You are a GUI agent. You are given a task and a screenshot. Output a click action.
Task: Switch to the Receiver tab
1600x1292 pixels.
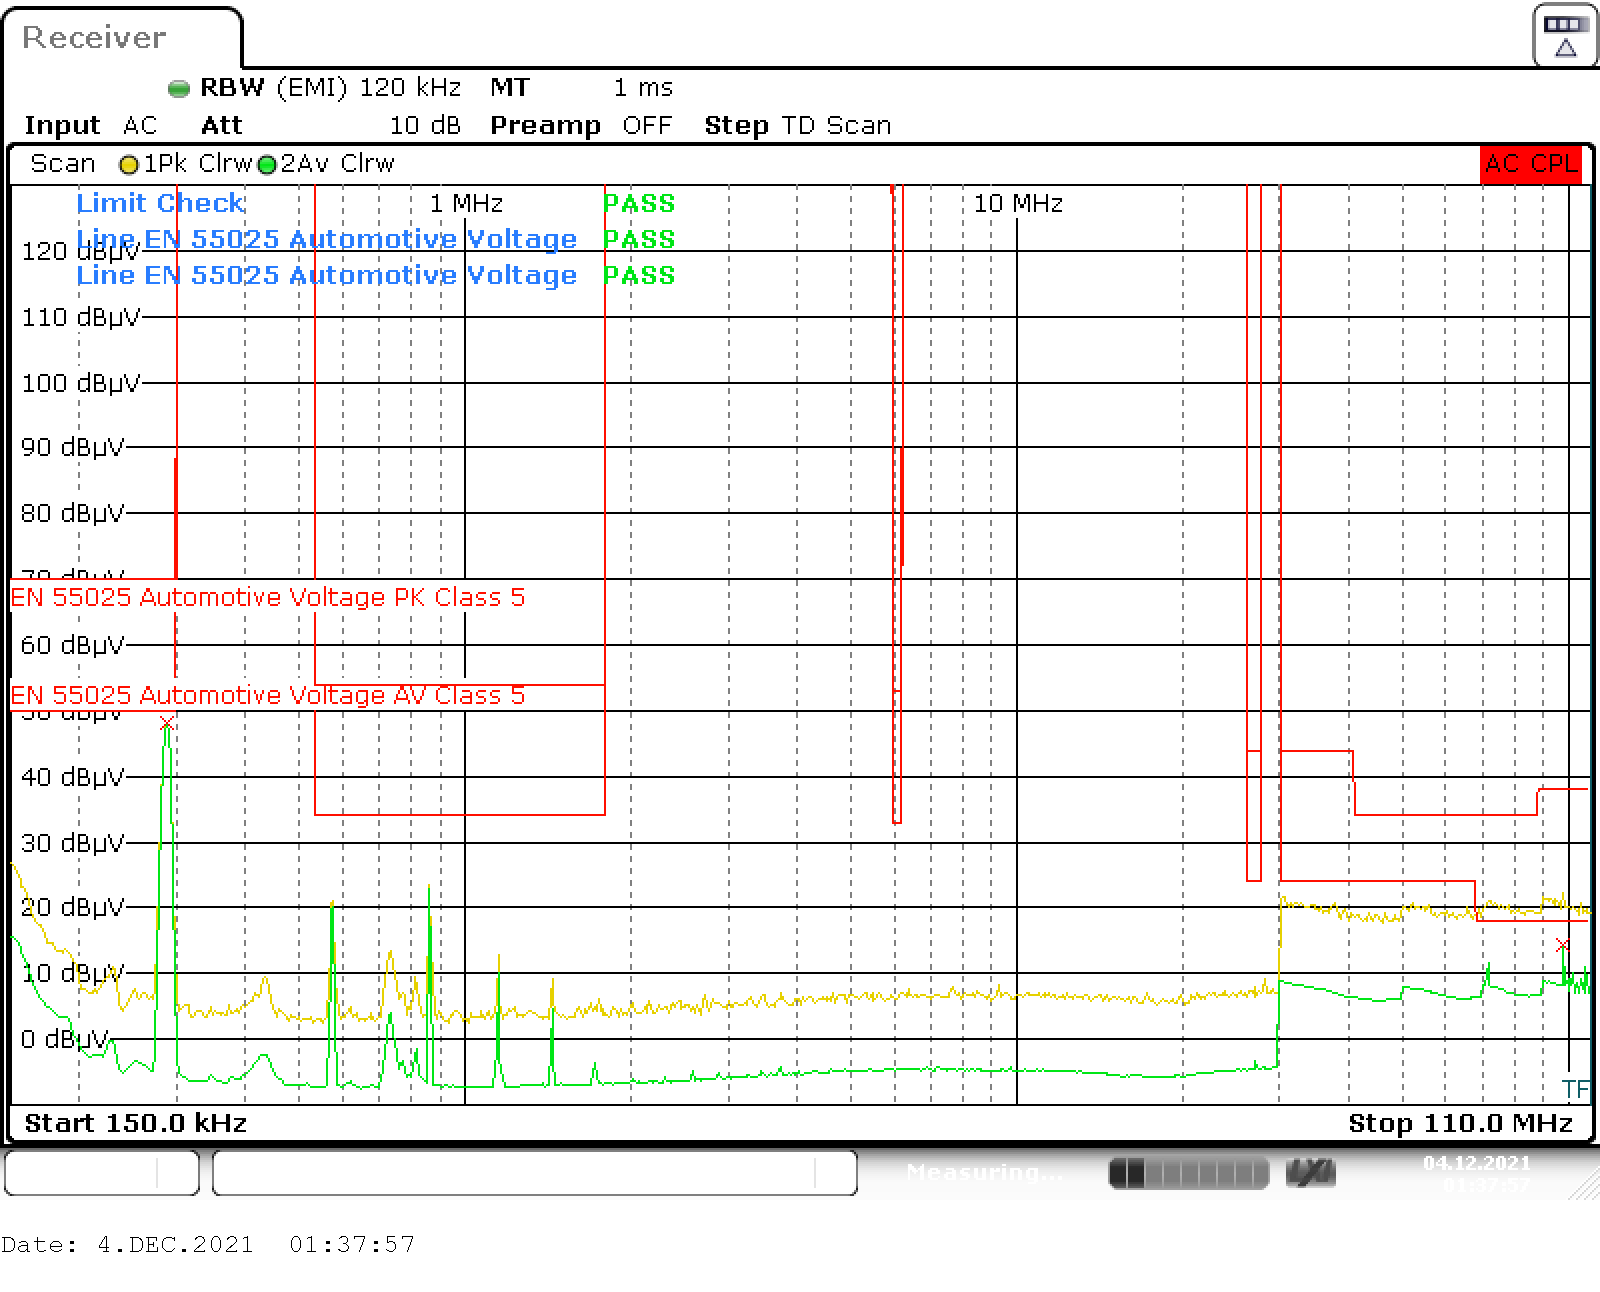point(95,38)
